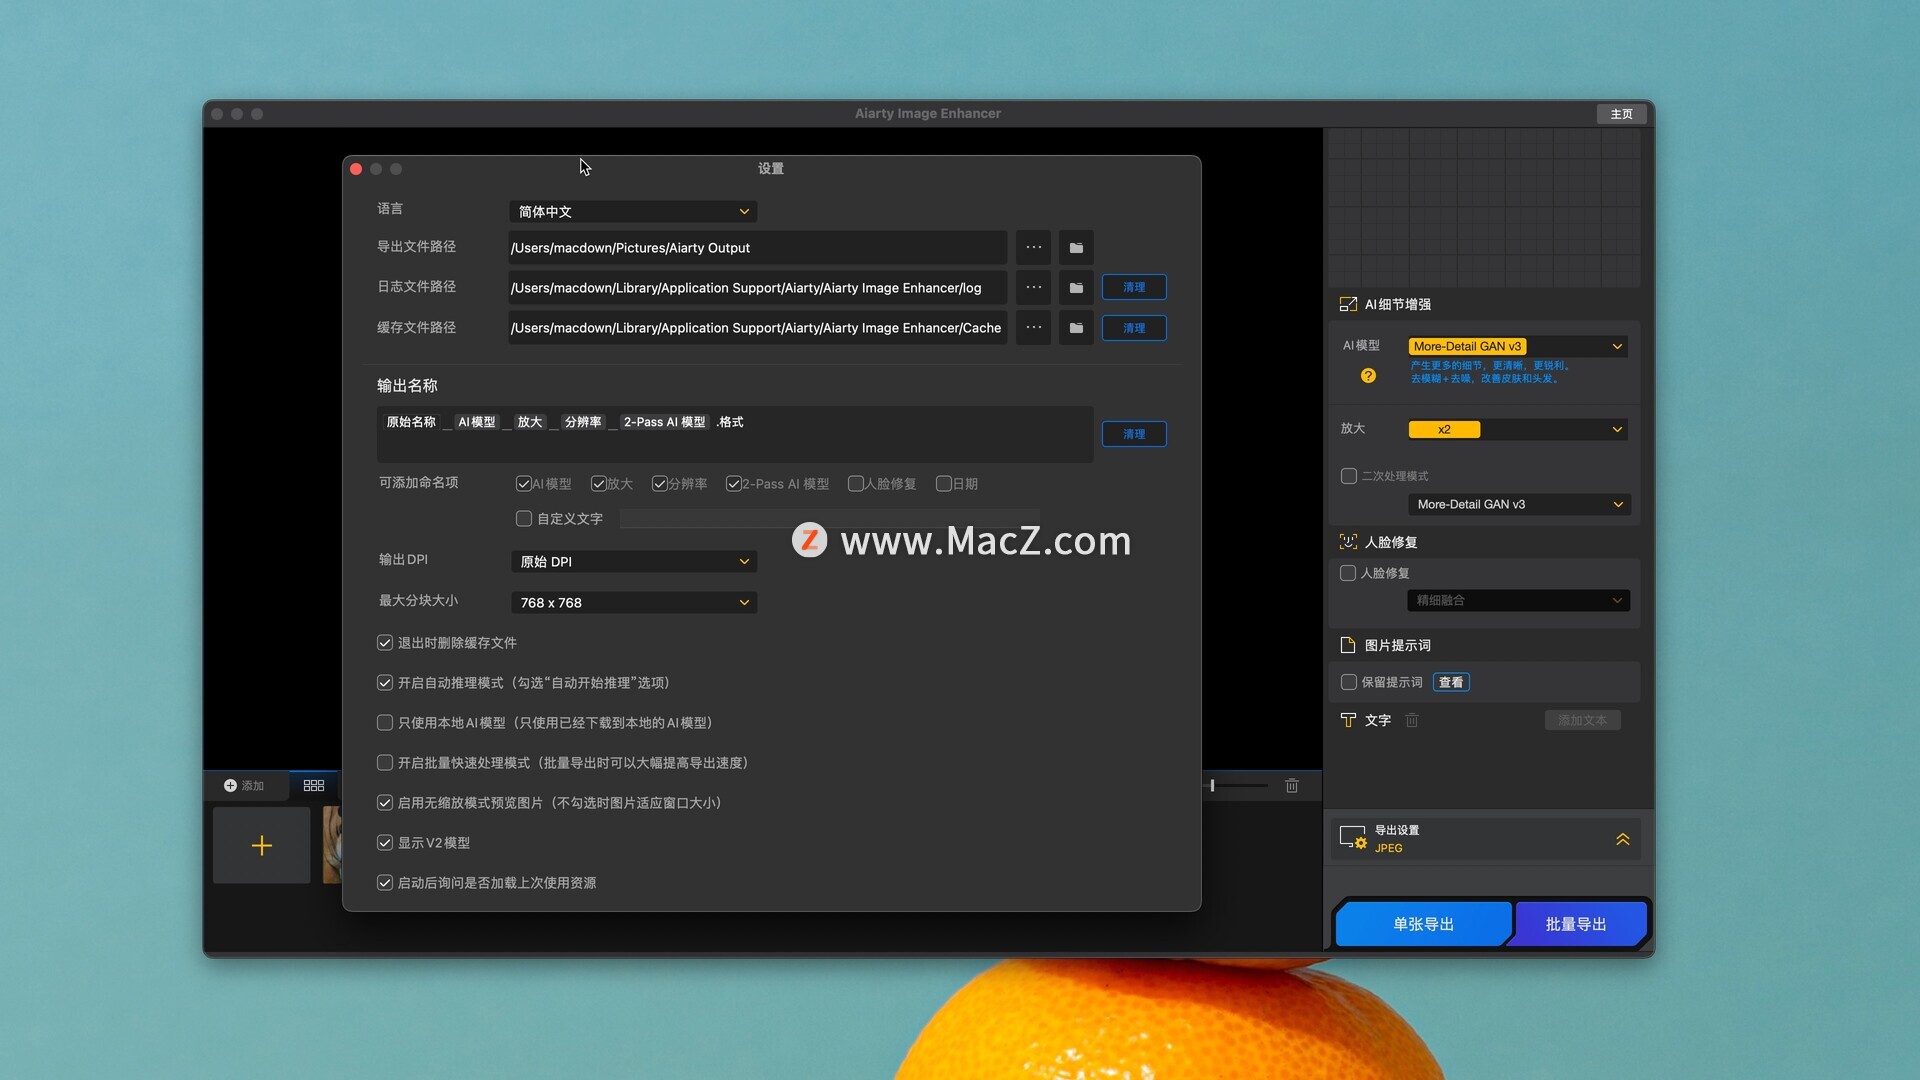
Task: Enable 日期 naming item checkbox
Action: click(943, 484)
